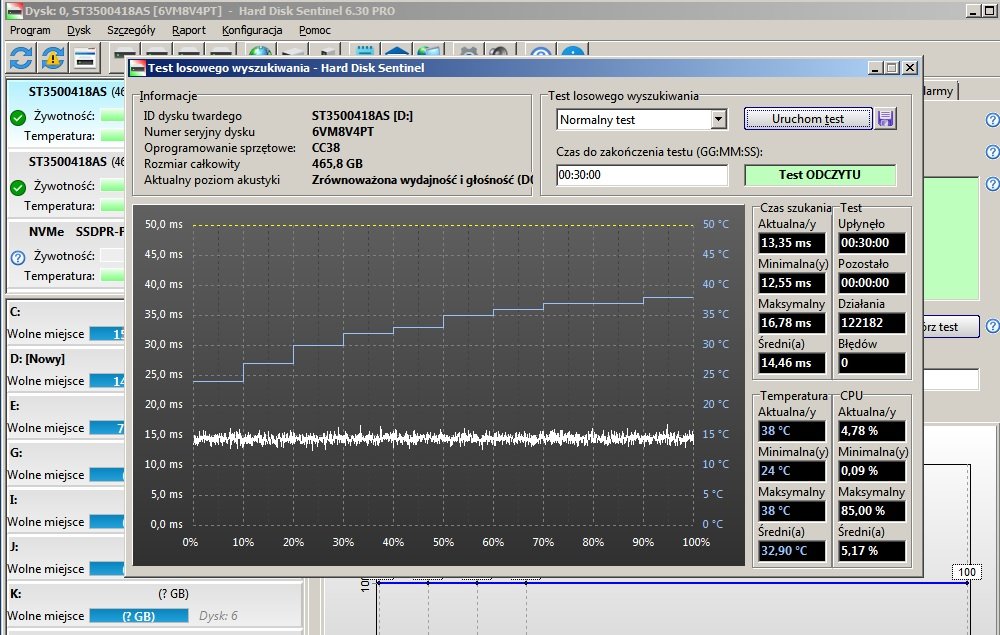Screen dimensions: 1000x635
Task: Save test results with the floppy disk icon
Action: (886, 119)
